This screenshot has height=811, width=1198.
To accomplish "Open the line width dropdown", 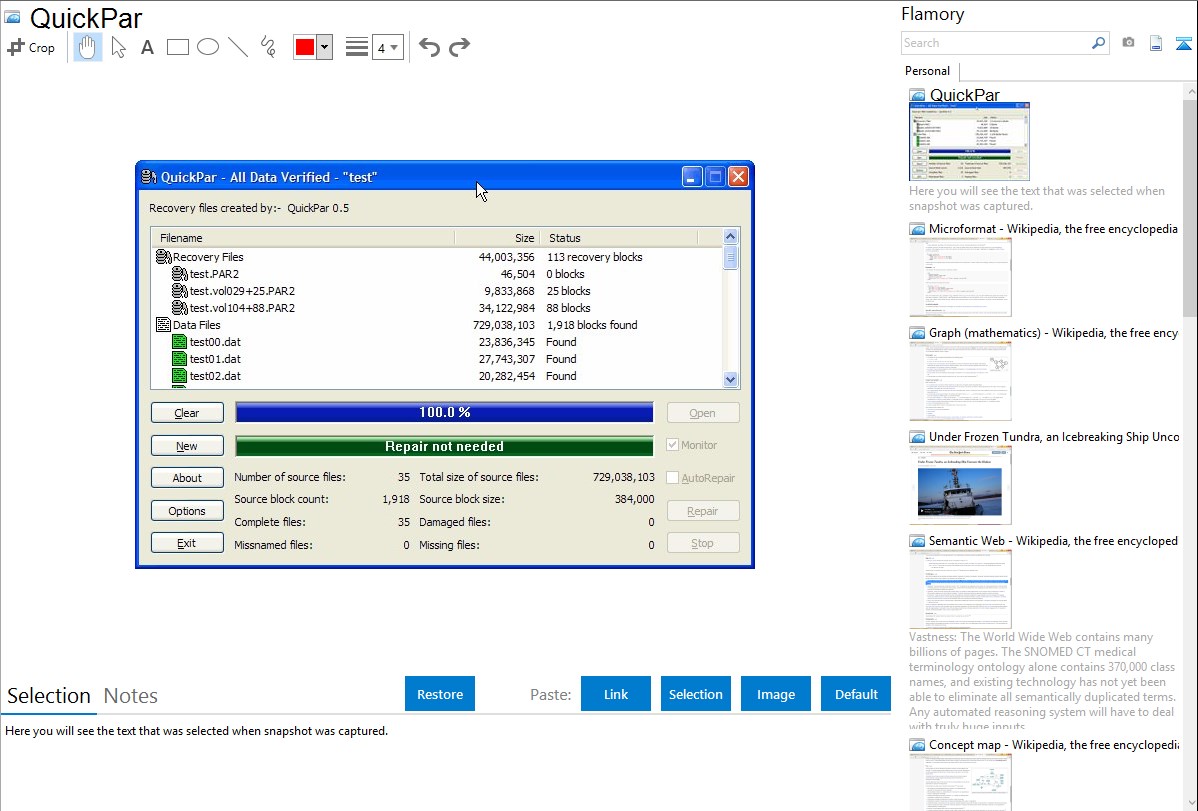I will click(387, 47).
